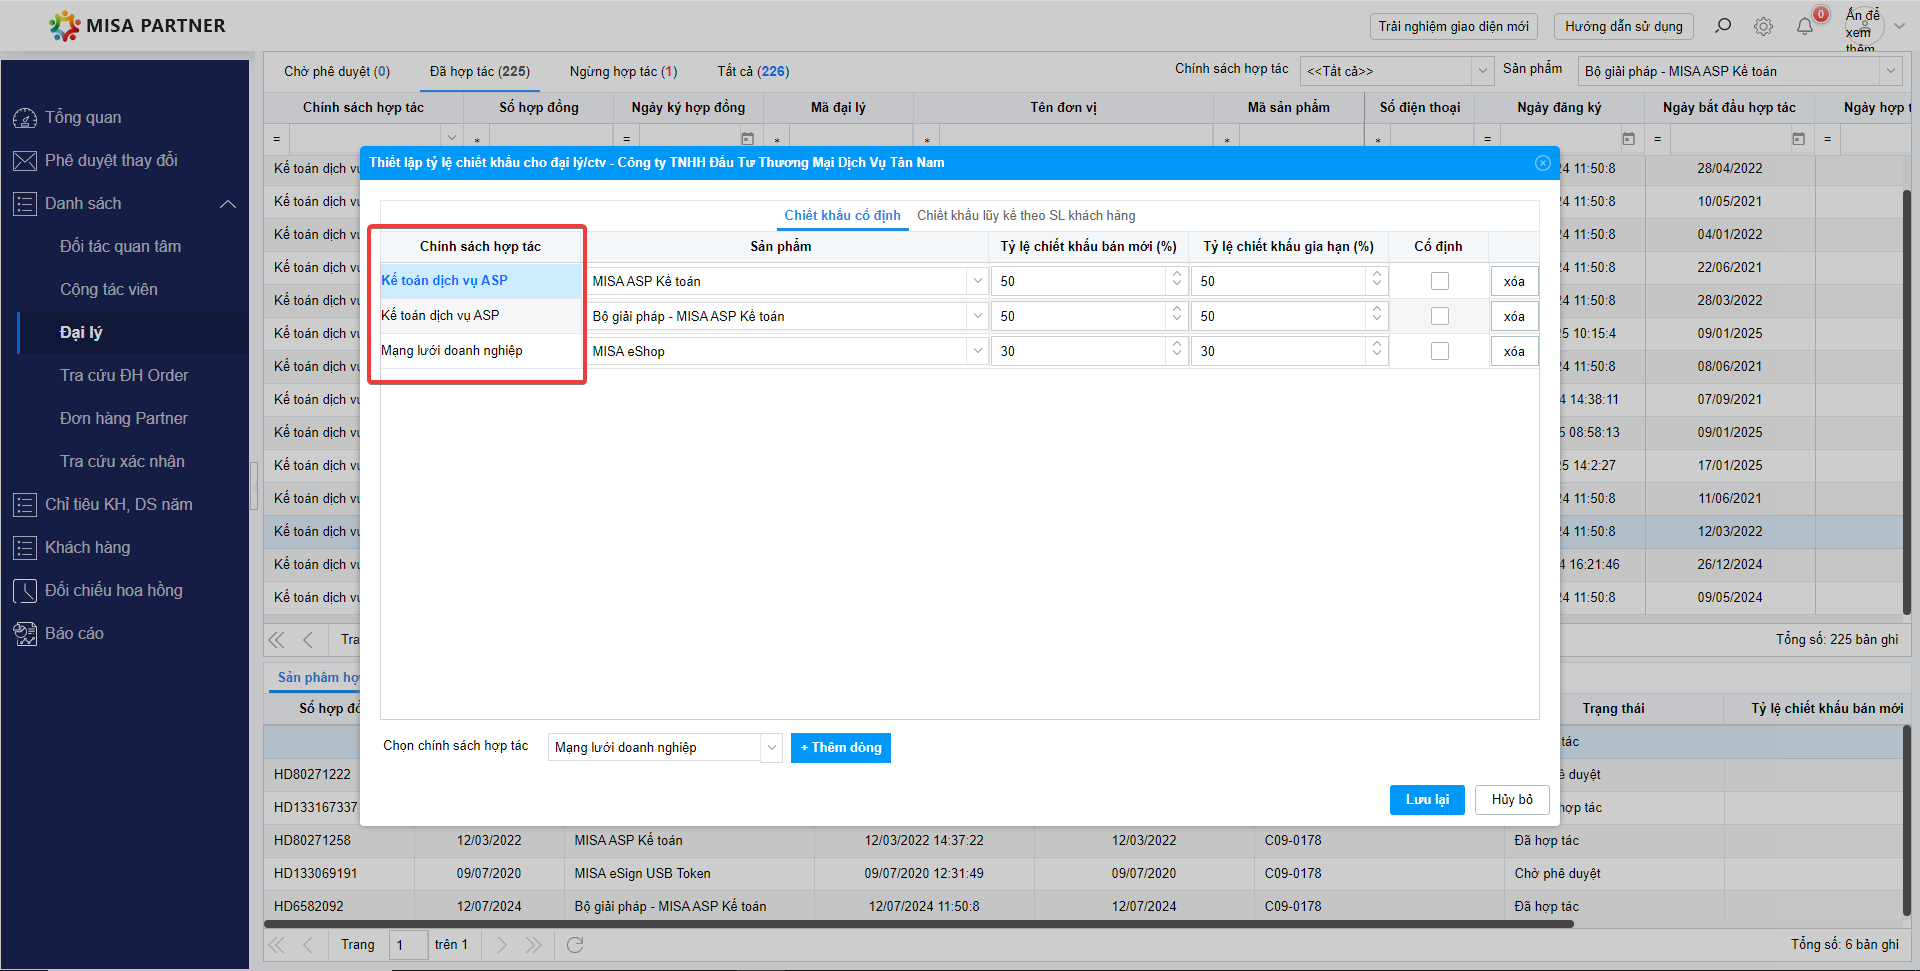Click new-sale discount field of MISA ASP Kế toán
The image size is (1920, 971).
pos(1080,282)
